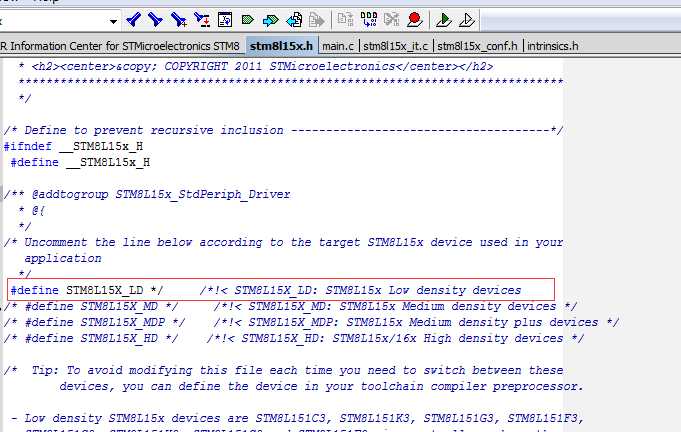This screenshot has width=681, height=432.
Task: Switch to the main.c tab
Action: click(x=338, y=46)
